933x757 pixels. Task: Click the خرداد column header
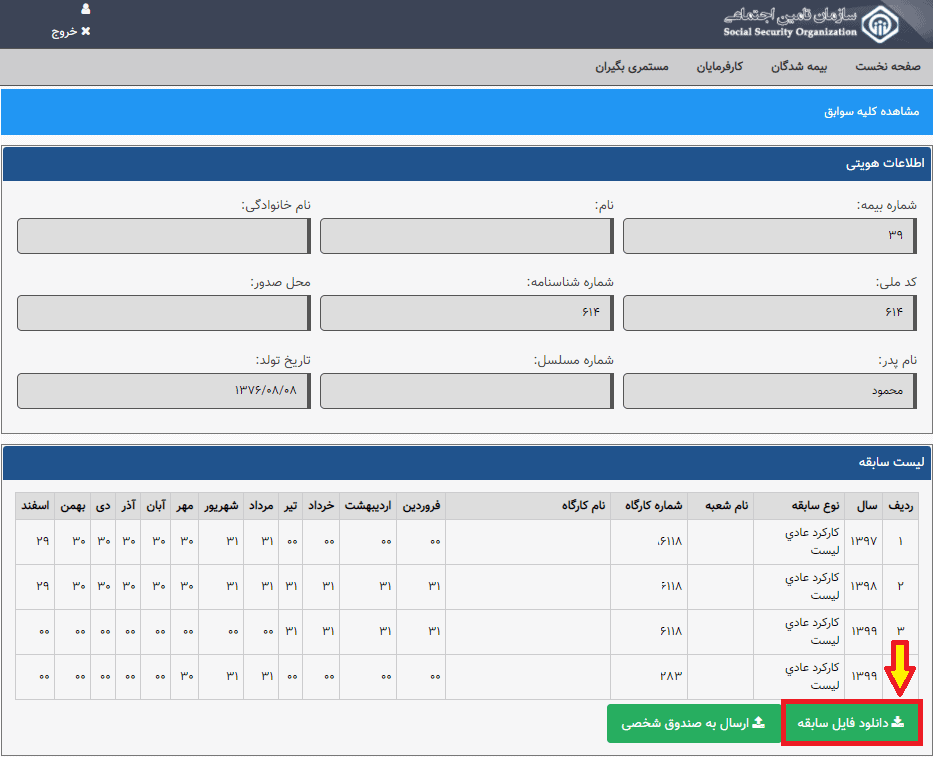(321, 506)
